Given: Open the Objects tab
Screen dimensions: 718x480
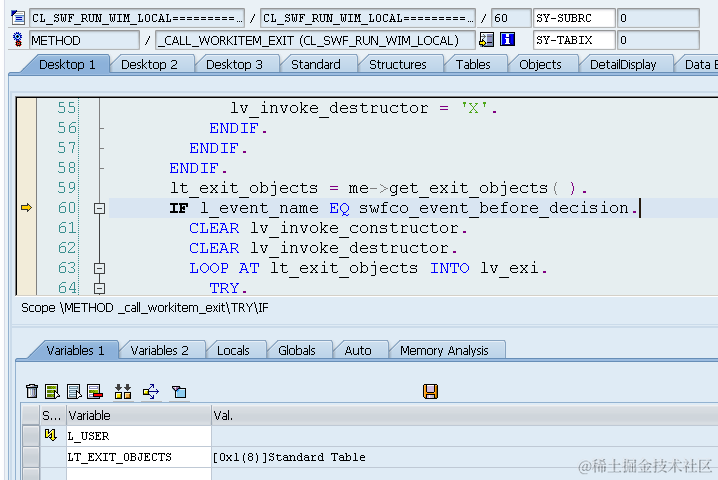Looking at the screenshot, I should point(540,65).
